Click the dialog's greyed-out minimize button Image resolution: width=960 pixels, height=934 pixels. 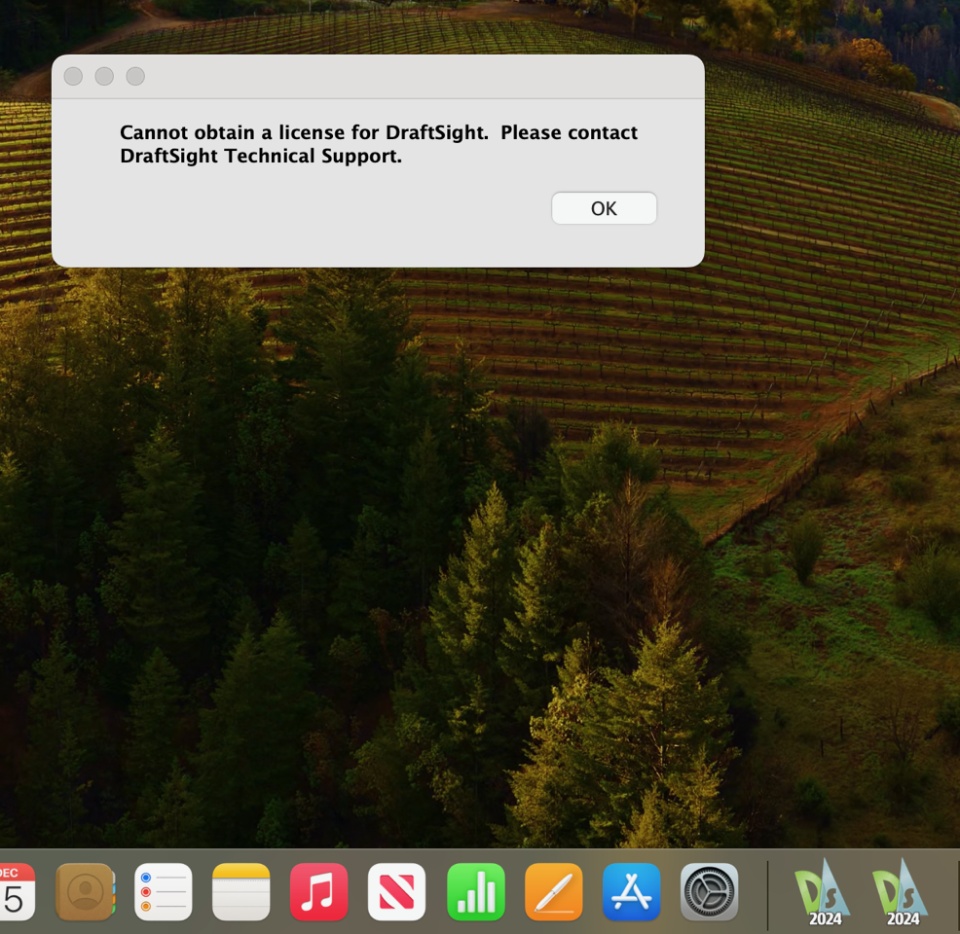[104, 77]
